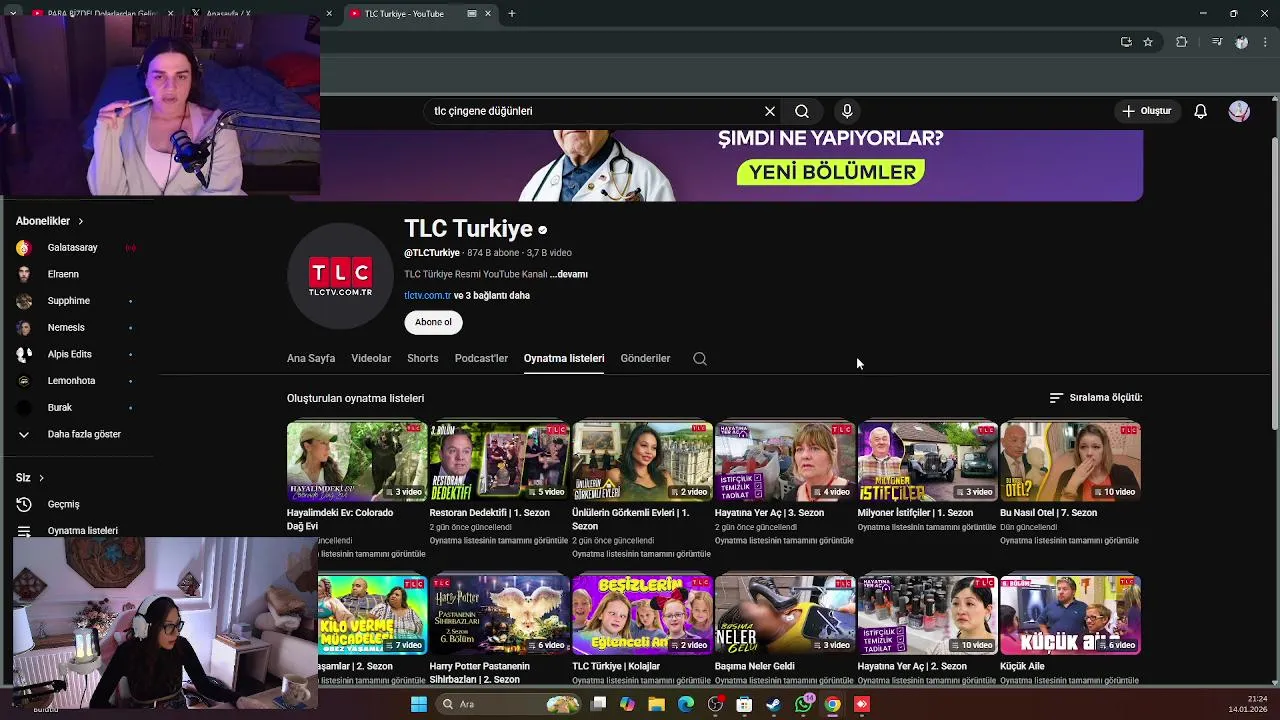View full playlist under Bu Nasıl Otel?

[1069, 541]
